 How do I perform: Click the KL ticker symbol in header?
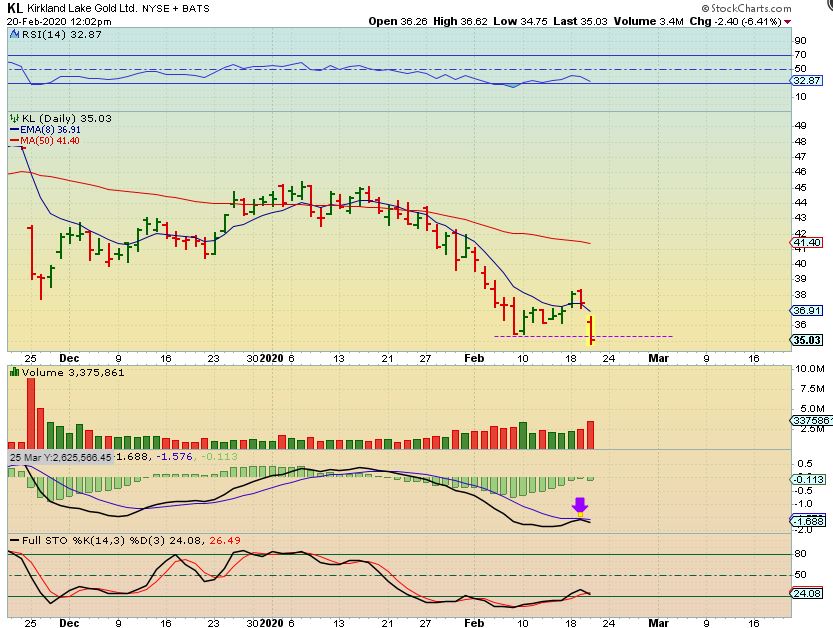(x=15, y=8)
